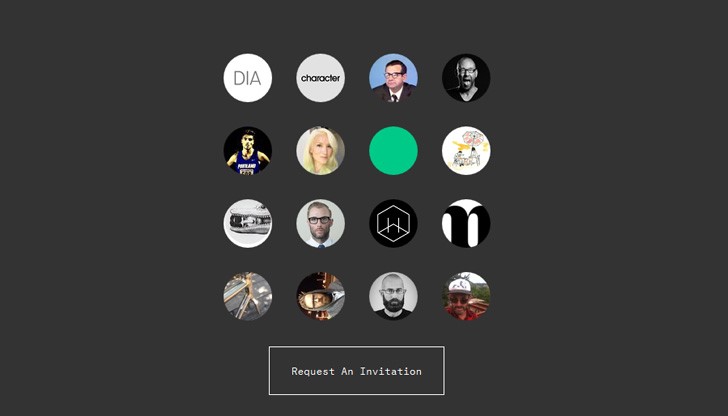The height and width of the screenshot is (416, 728).
Task: Click the Portland jersey runner avatar
Action: tap(247, 151)
